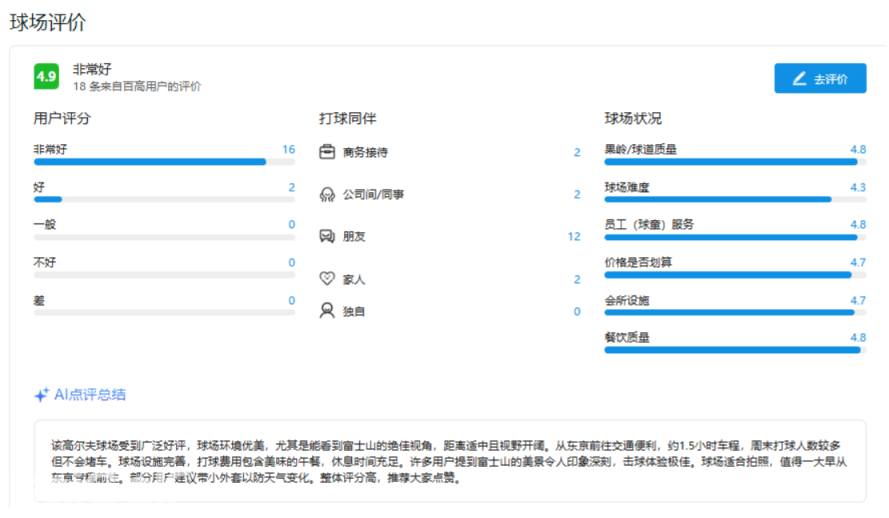Screen dimensions: 889x518
Task: Click the 员工（球童）服务 score bar
Action: click(735, 237)
